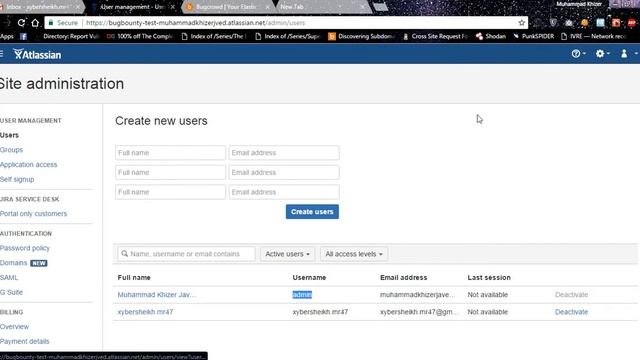This screenshot has height=360, width=640.
Task: Open Muhammad Khizer Jav... user profile
Action: tap(157, 295)
